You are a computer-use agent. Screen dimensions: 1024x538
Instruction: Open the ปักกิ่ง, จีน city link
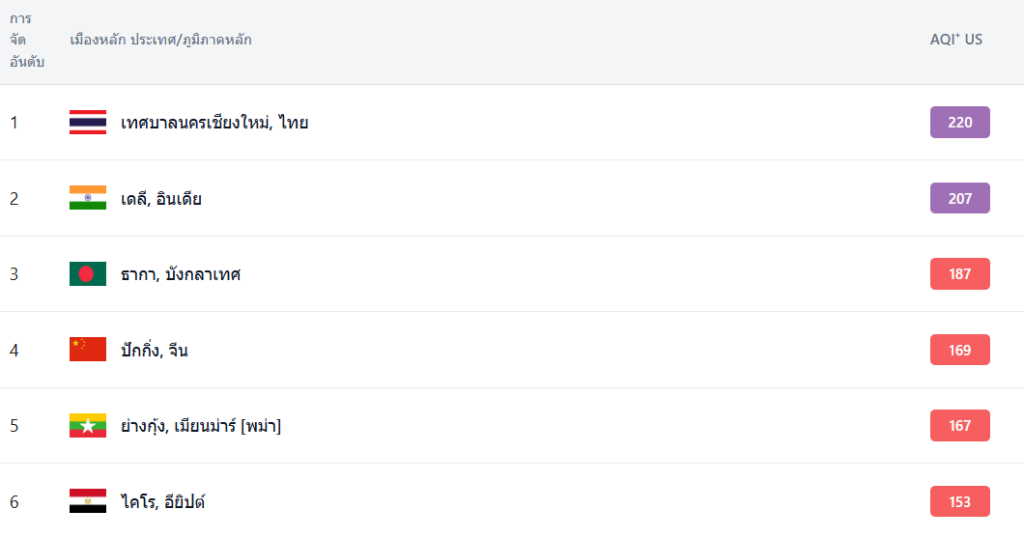coord(154,350)
